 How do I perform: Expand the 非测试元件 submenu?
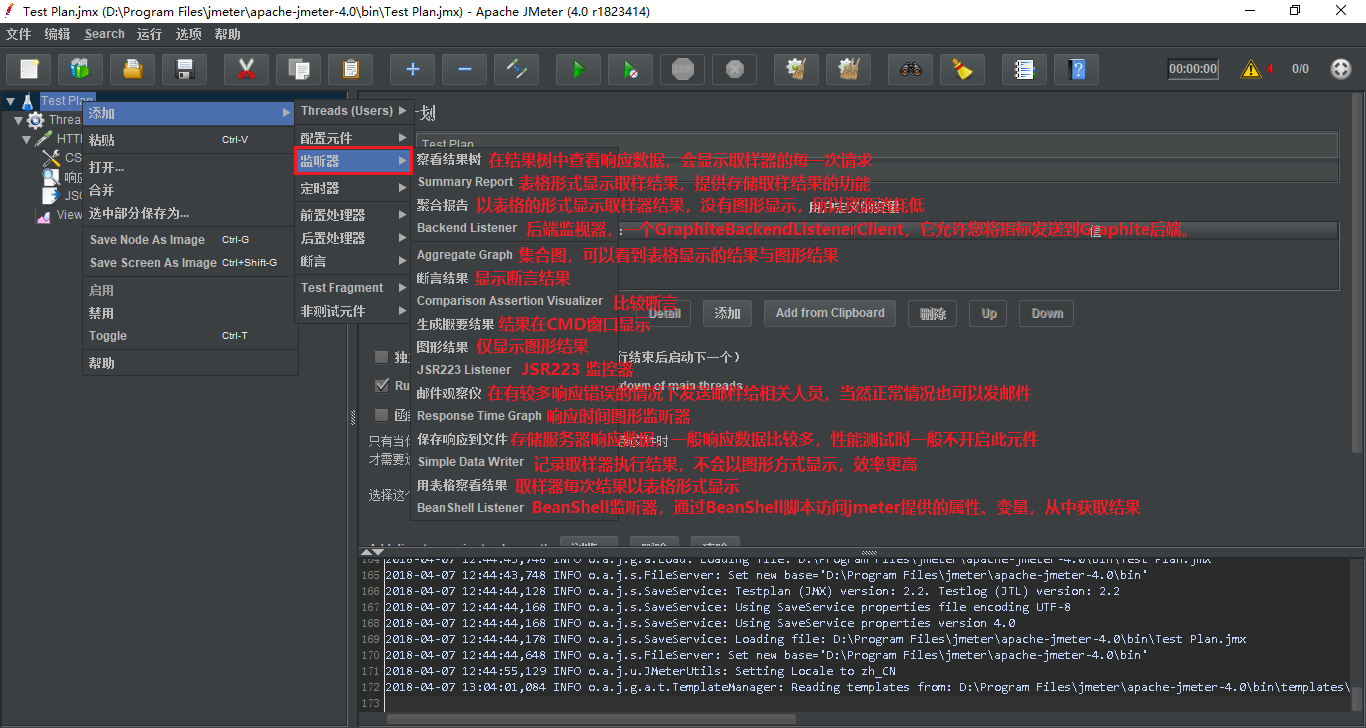coord(354,311)
